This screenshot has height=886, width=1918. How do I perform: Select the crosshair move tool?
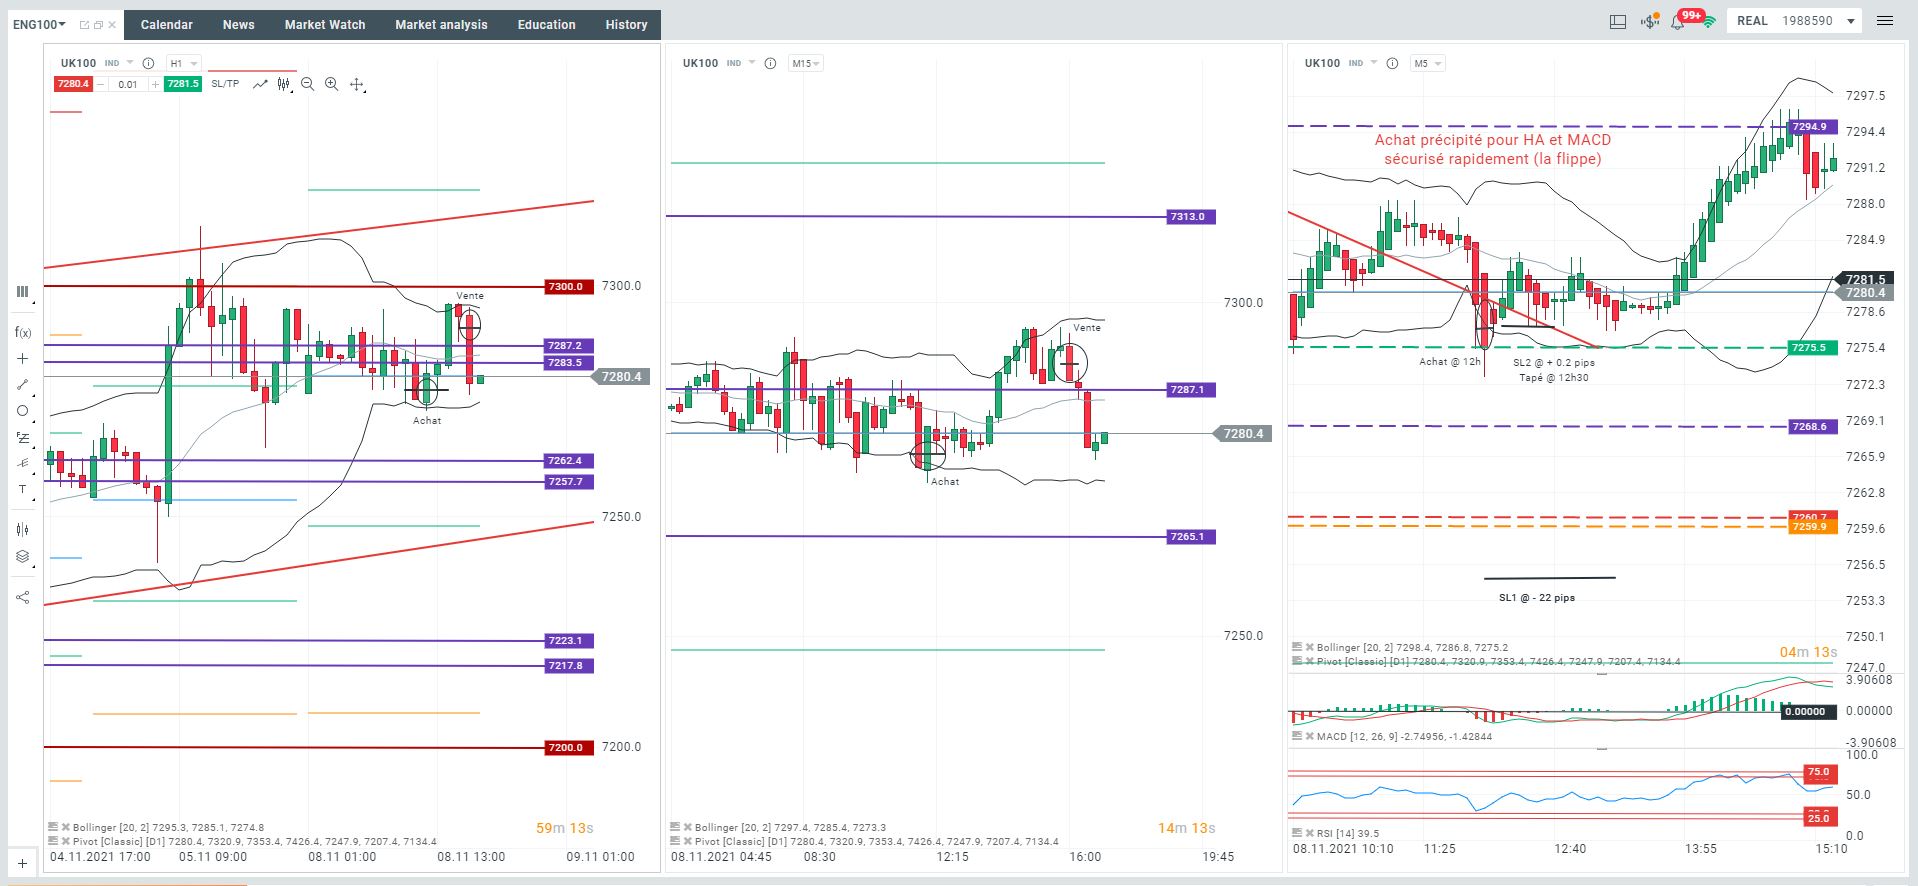[x=357, y=85]
